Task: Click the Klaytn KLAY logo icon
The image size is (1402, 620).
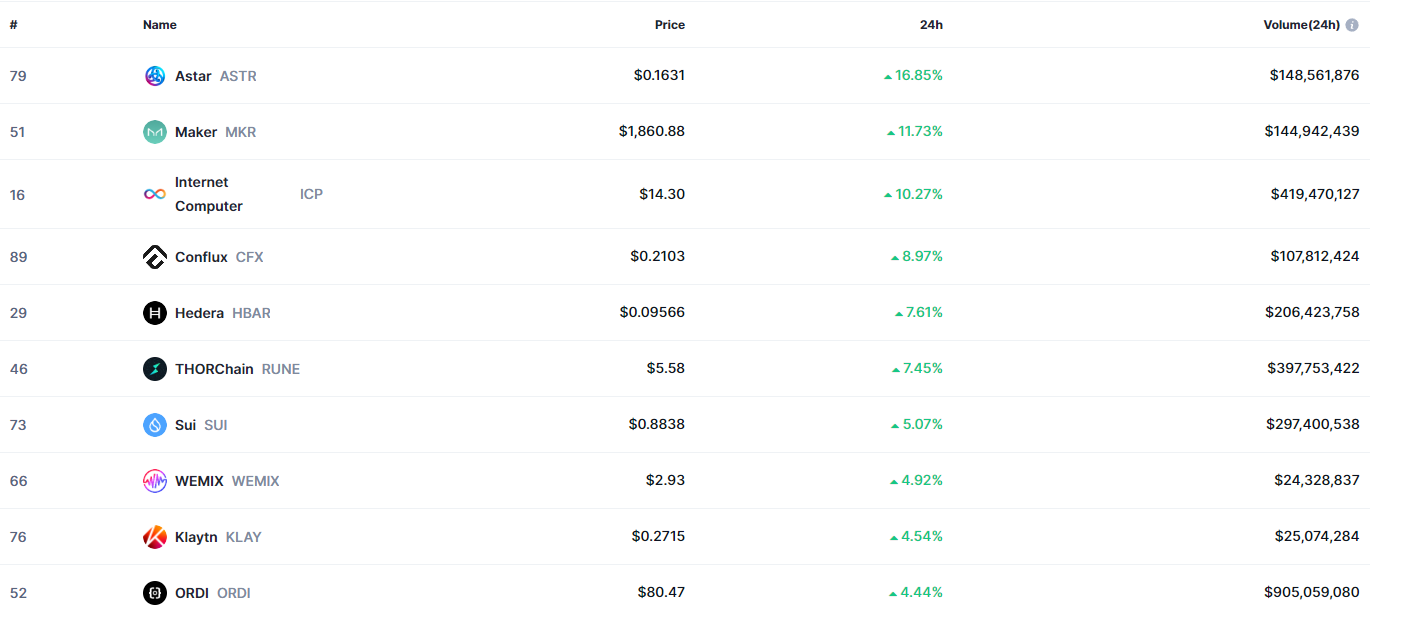Action: [x=155, y=537]
